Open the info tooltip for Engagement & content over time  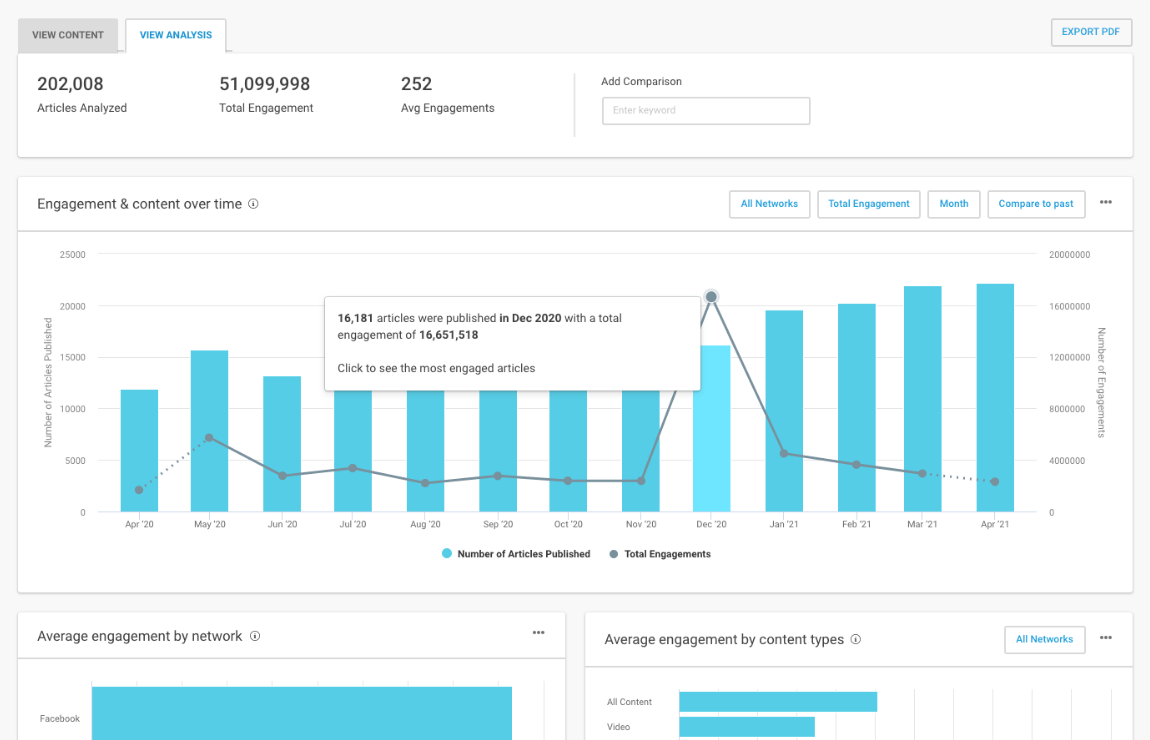click(252, 203)
